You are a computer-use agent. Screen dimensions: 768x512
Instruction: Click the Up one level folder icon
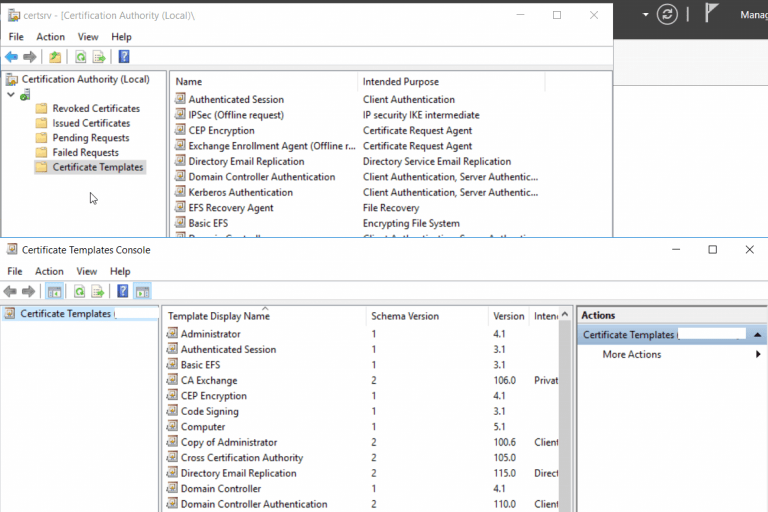coord(55,57)
